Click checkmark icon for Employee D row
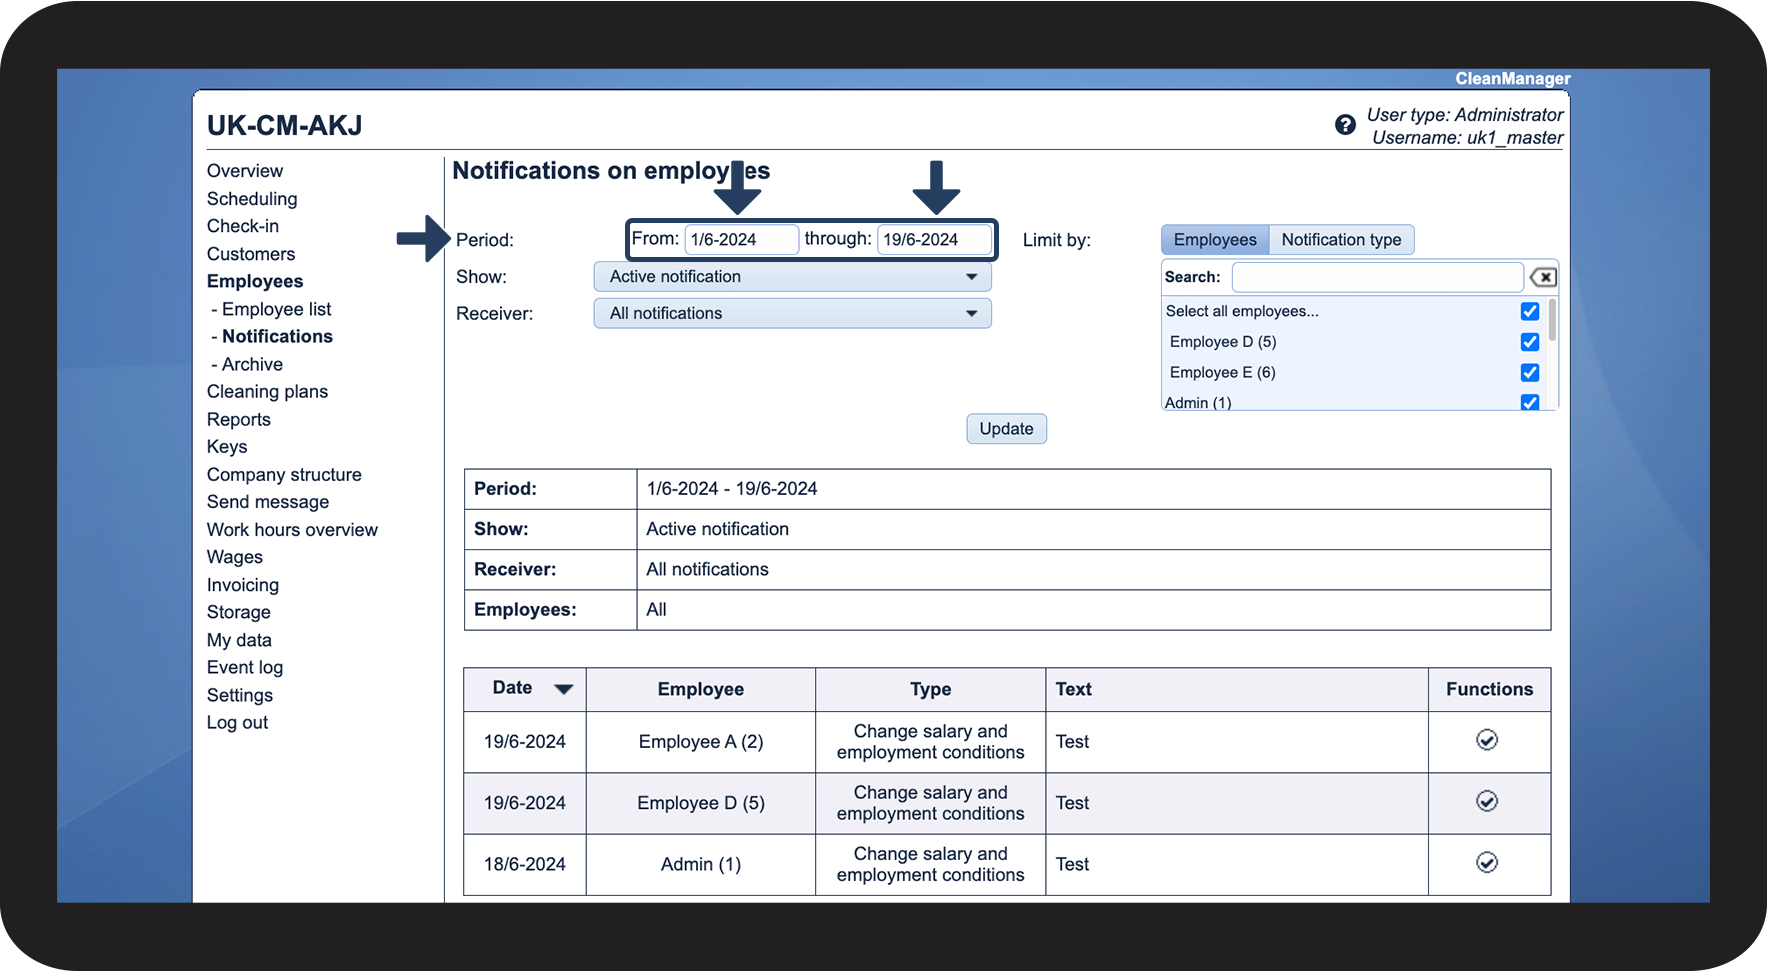This screenshot has height=971, width=1767. point(1487,801)
